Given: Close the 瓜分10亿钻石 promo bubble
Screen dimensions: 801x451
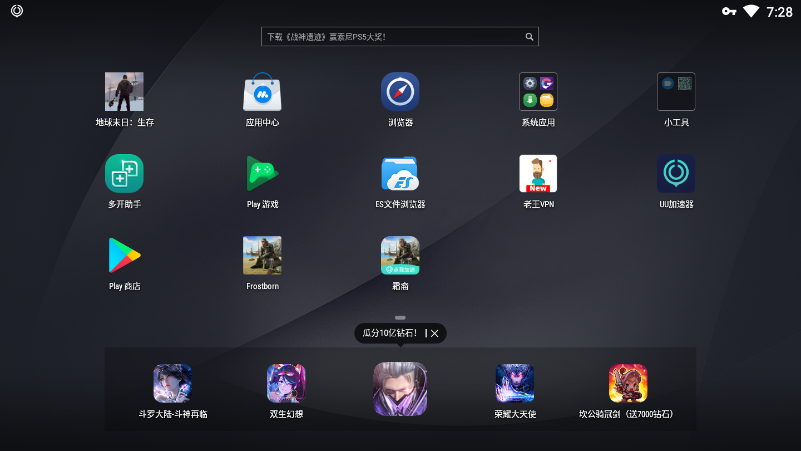Looking at the screenshot, I should coord(435,333).
